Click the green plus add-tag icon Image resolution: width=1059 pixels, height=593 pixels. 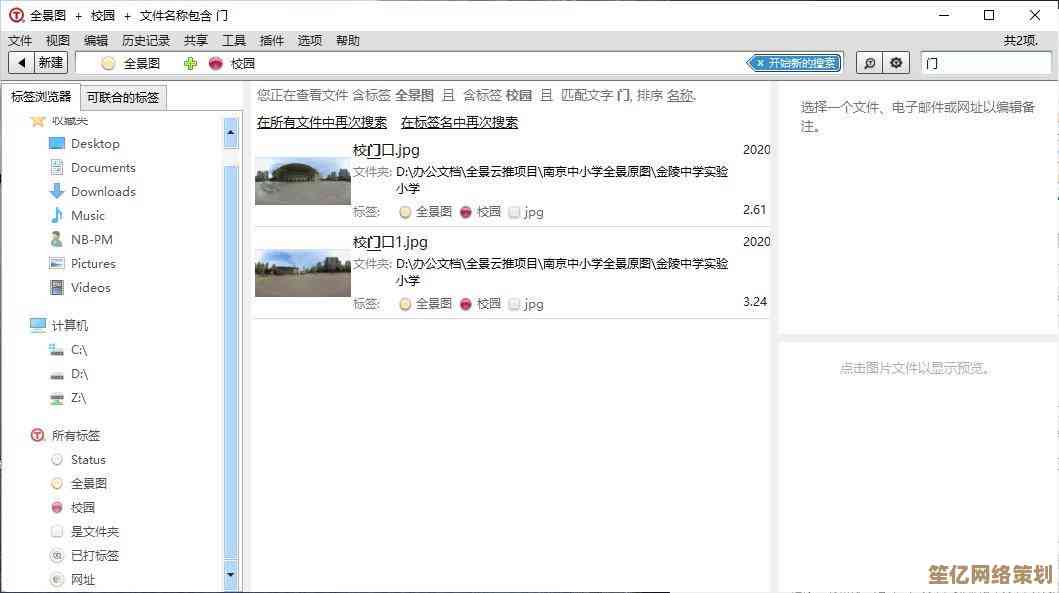tap(191, 63)
